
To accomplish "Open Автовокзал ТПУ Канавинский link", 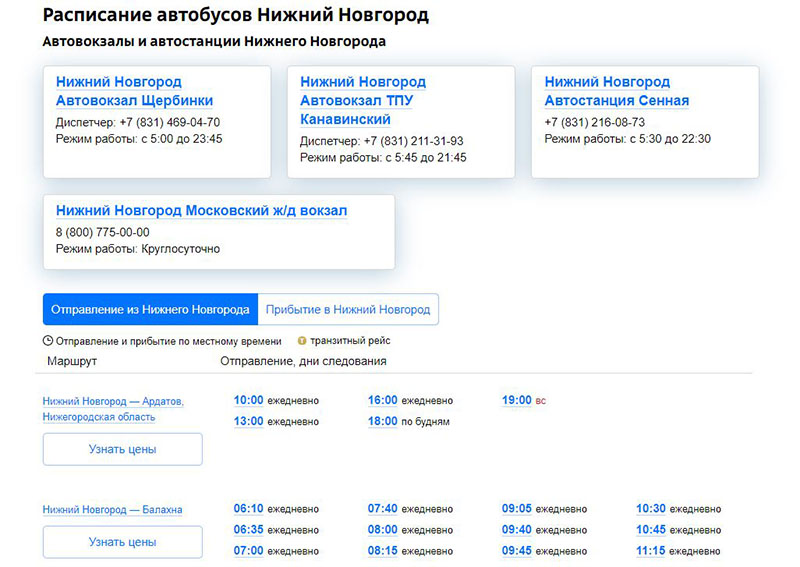I will click(x=362, y=100).
